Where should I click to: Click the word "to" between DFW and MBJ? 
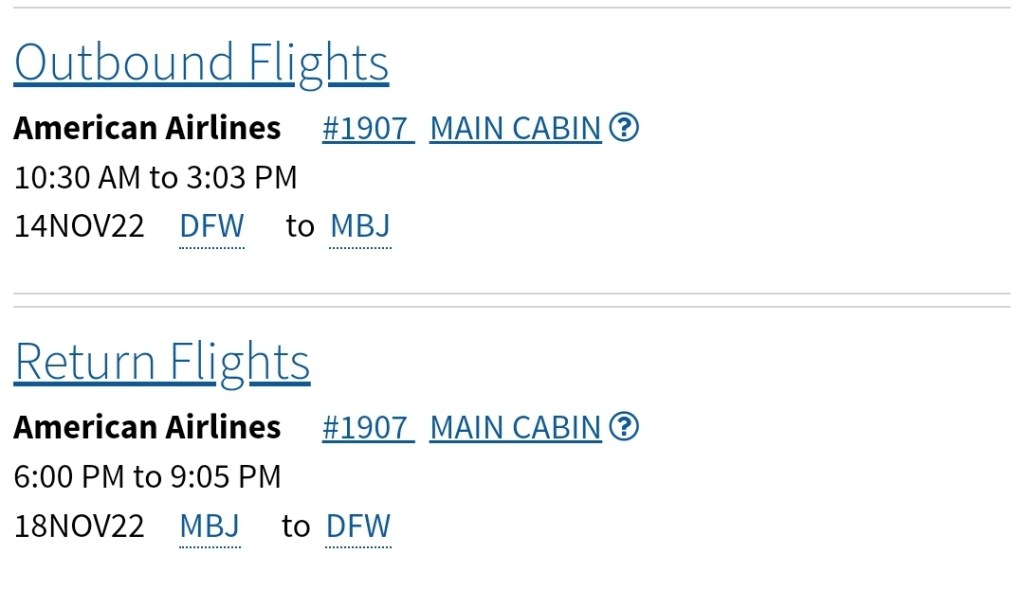(x=300, y=226)
